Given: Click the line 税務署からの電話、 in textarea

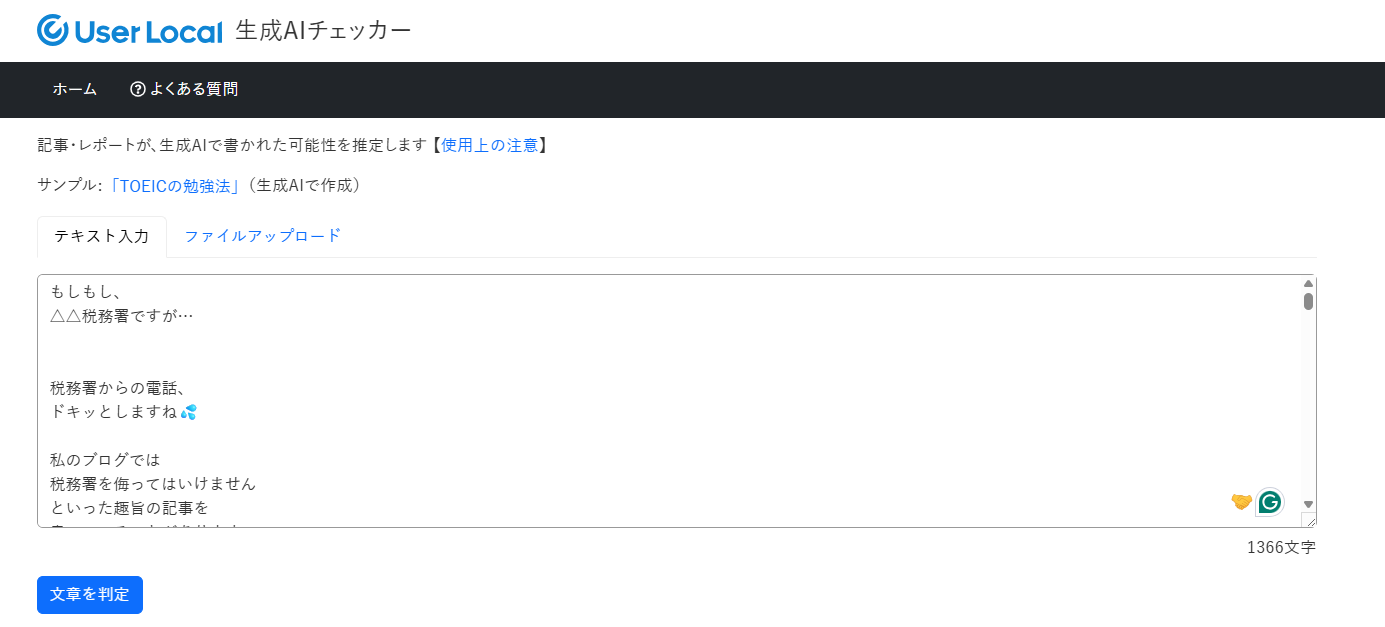Looking at the screenshot, I should pos(118,387).
